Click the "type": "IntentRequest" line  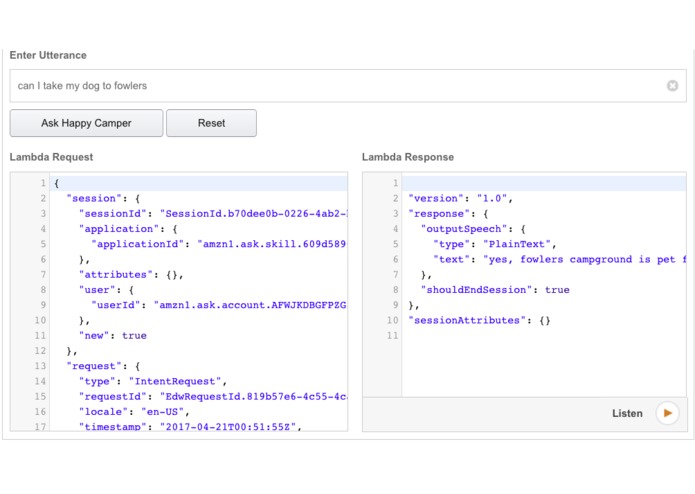[153, 381]
